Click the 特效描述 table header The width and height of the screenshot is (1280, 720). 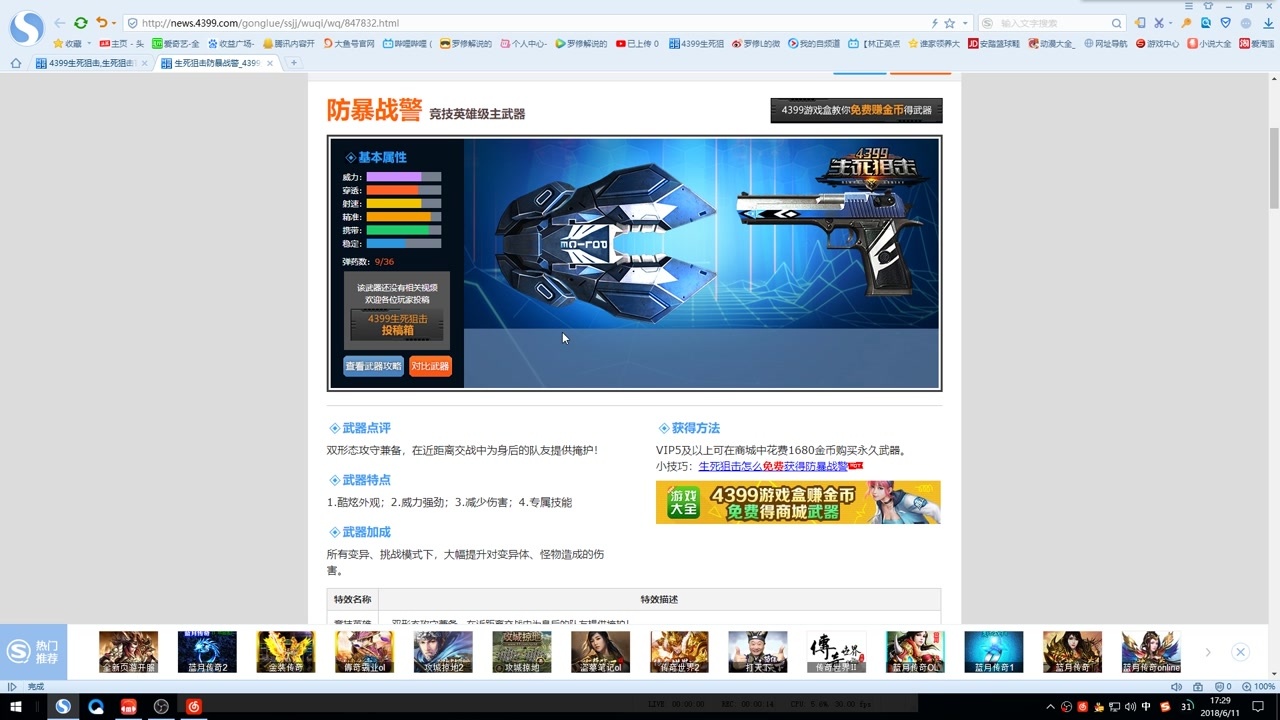coord(659,599)
